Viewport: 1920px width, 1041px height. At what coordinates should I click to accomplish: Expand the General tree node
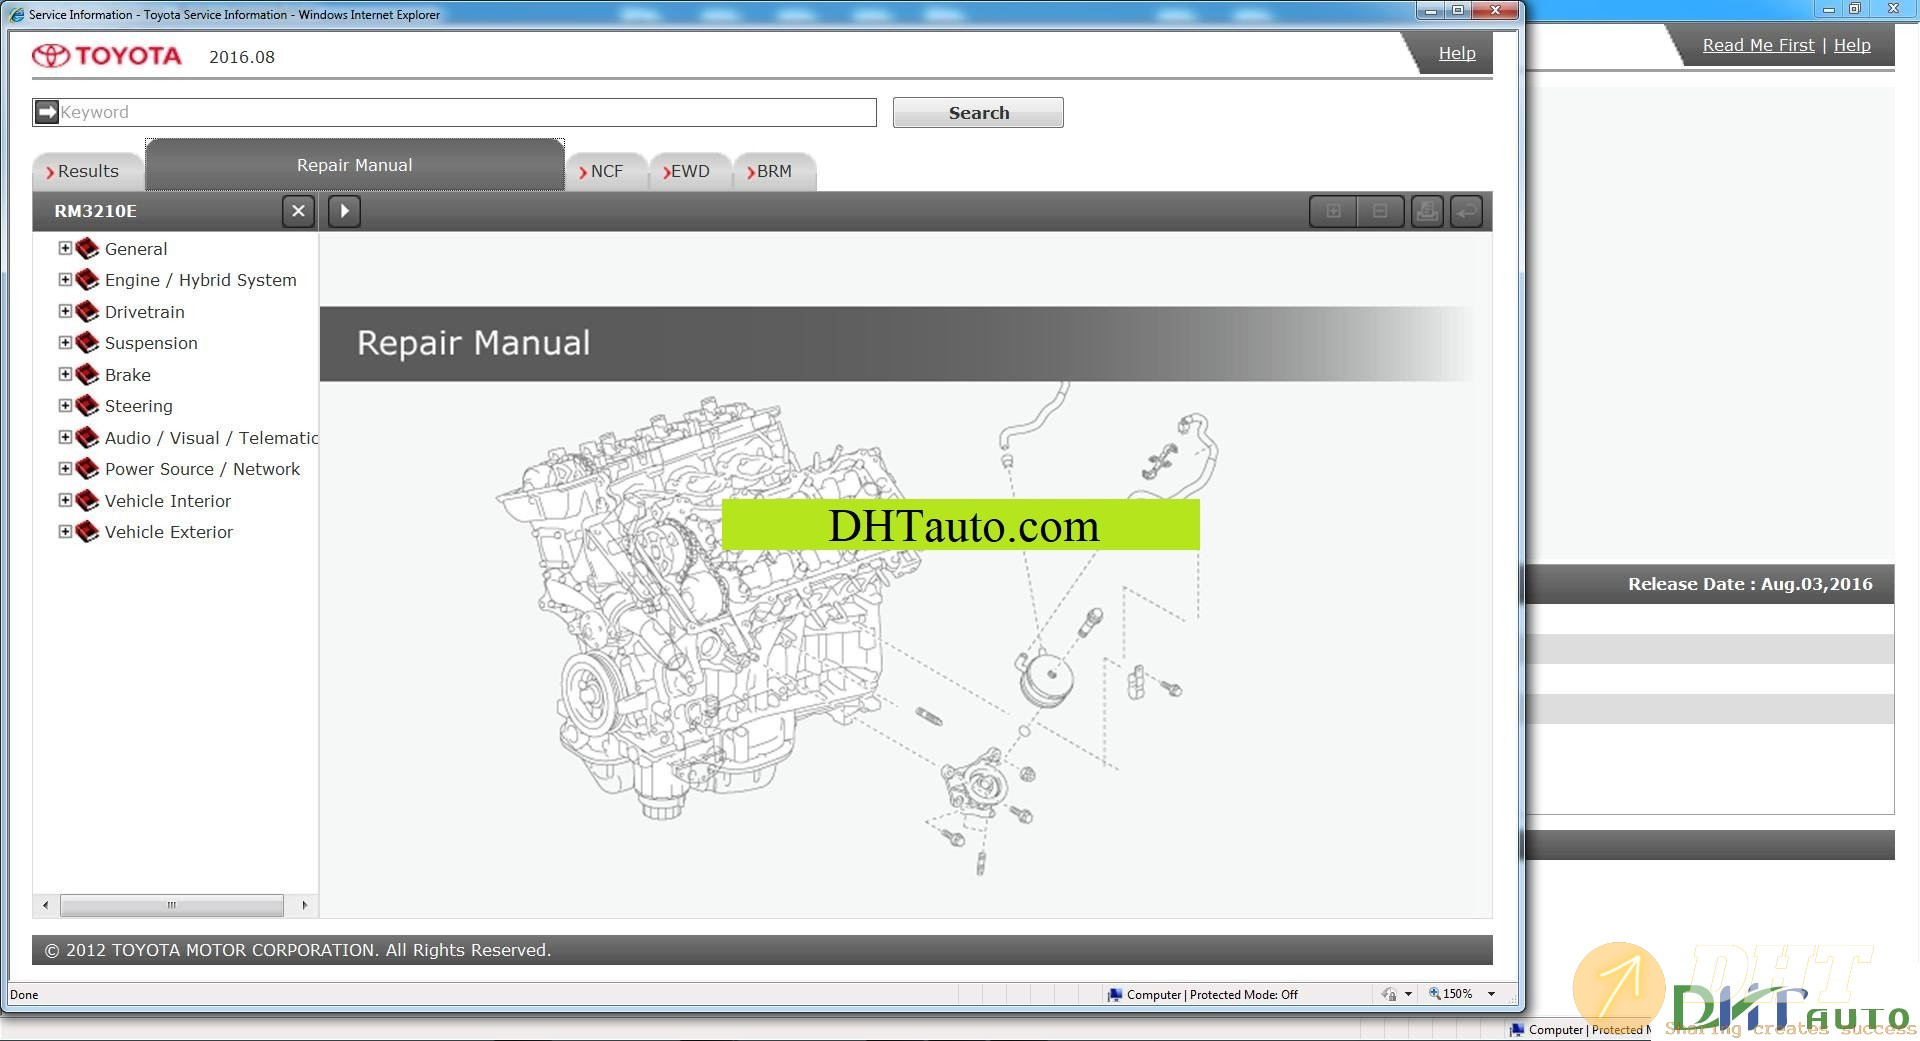(65, 248)
